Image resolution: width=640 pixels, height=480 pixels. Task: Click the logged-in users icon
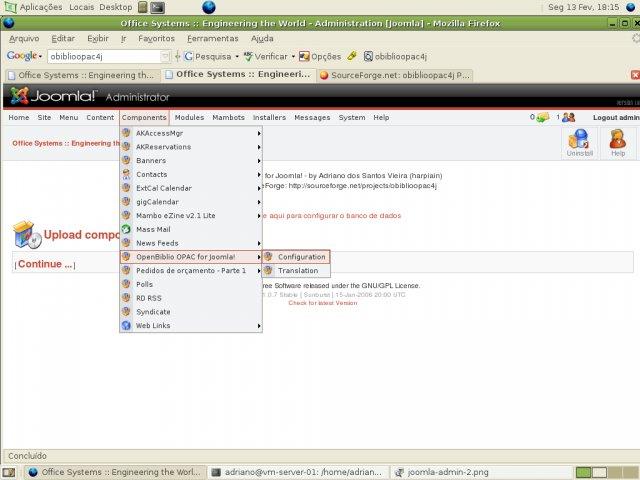[x=568, y=117]
